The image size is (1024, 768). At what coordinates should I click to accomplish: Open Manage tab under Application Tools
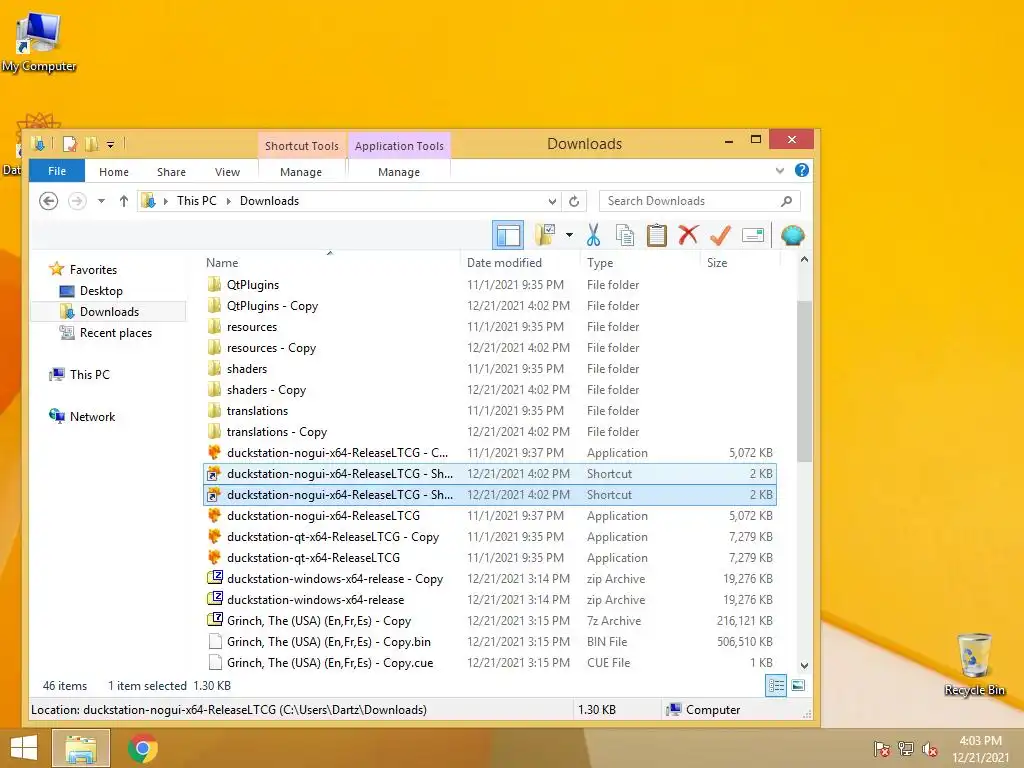click(x=399, y=172)
